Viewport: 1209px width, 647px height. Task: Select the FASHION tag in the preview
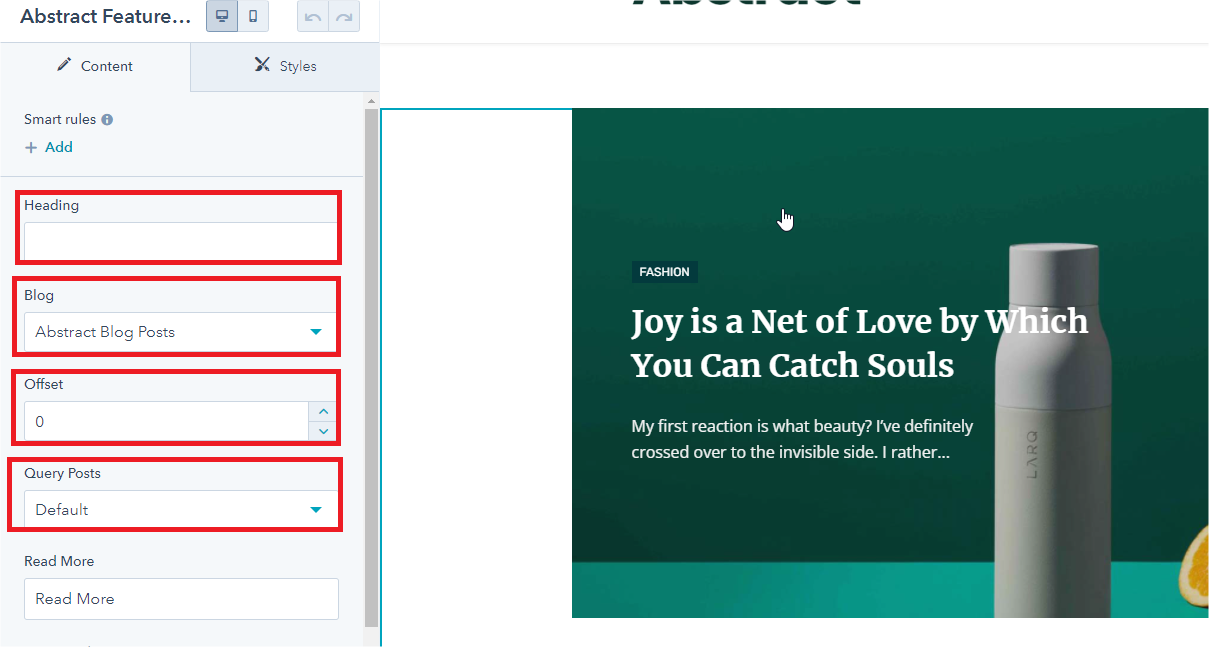pyautogui.click(x=665, y=272)
